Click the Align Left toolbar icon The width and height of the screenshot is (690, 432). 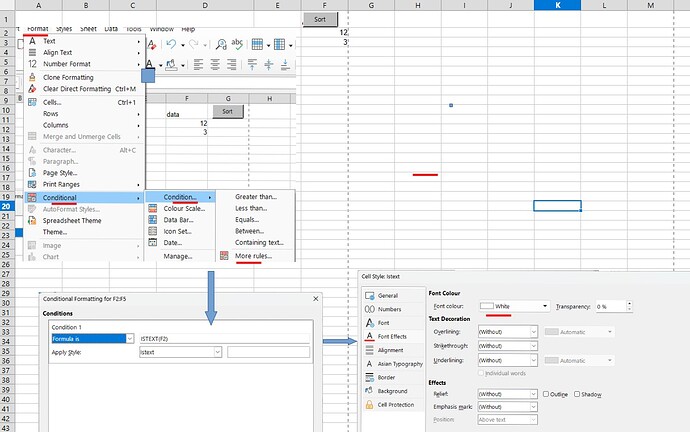[x=198, y=65]
